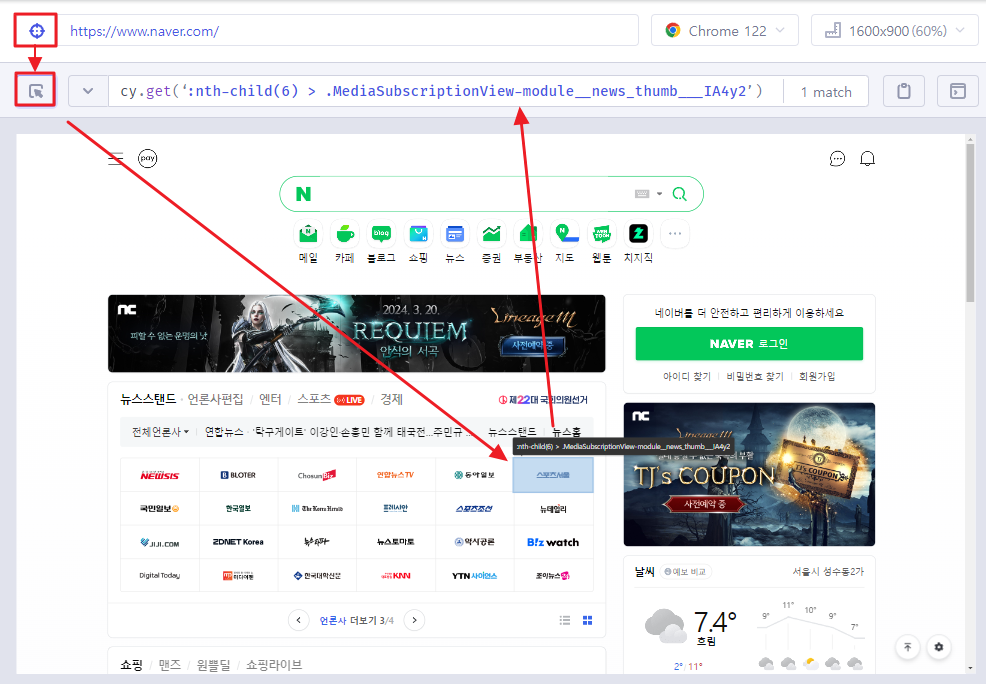Click the selector playground input
Viewport: 986px width, 684px height.
click(445, 91)
